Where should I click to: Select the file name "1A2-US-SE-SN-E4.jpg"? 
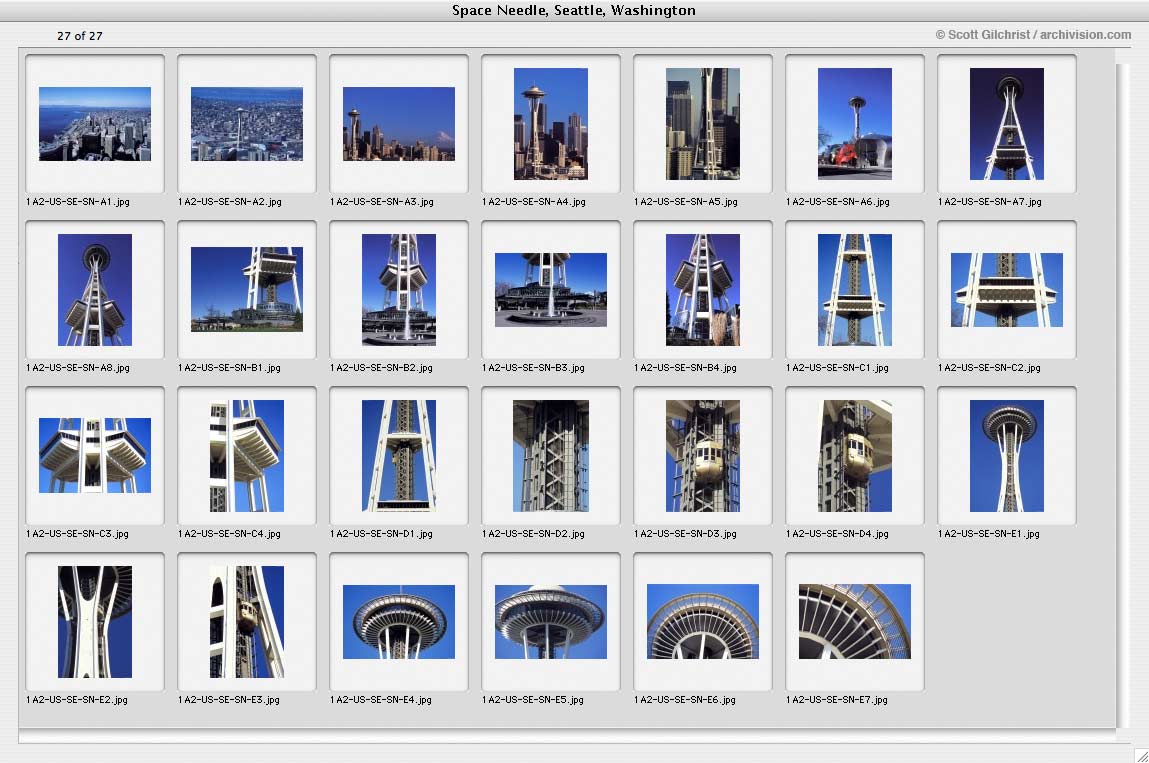click(x=381, y=700)
